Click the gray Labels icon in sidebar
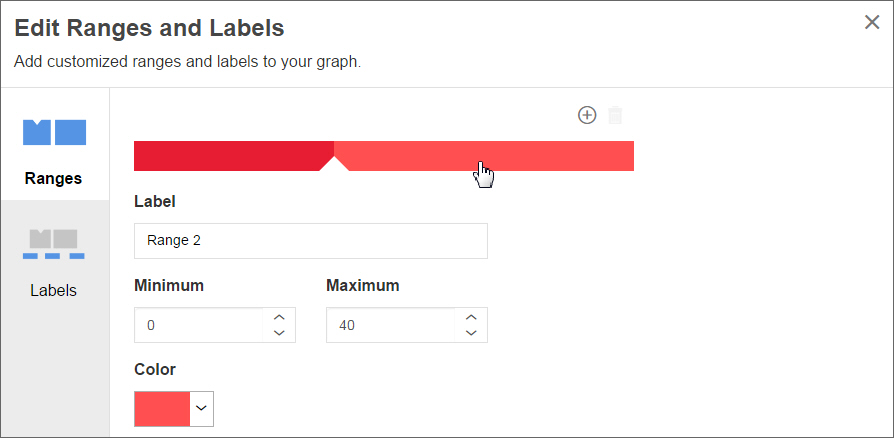Viewport: 894px width, 438px height. pyautogui.click(x=54, y=244)
